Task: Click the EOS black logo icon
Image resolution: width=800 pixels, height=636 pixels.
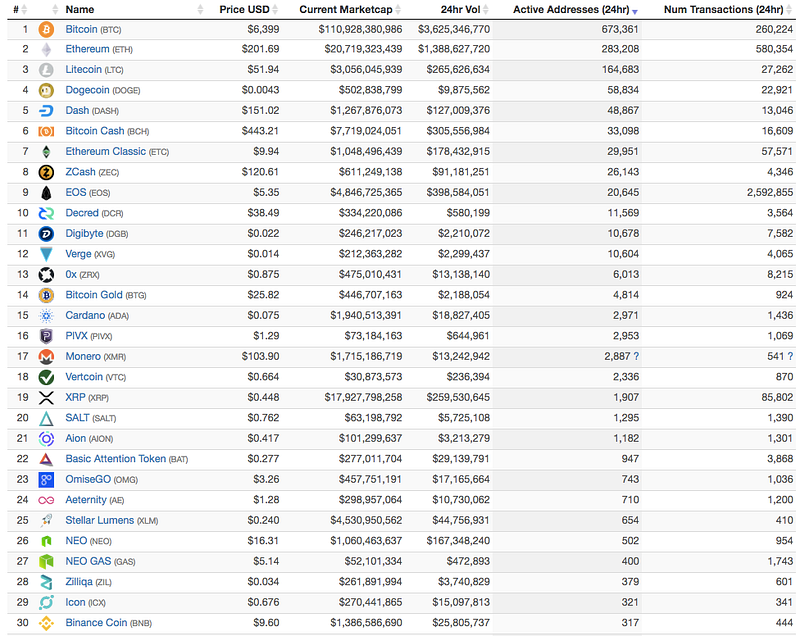Action: pos(46,193)
